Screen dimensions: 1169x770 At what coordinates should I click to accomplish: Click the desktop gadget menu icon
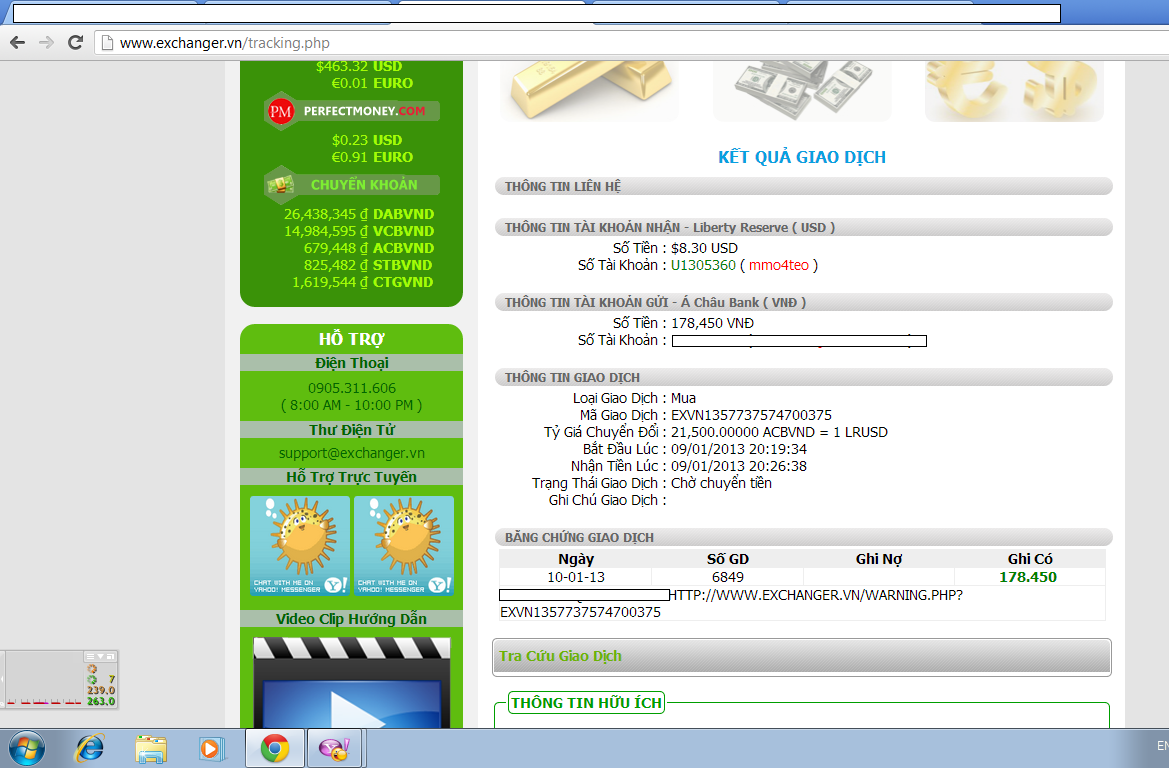pyautogui.click(x=90, y=657)
